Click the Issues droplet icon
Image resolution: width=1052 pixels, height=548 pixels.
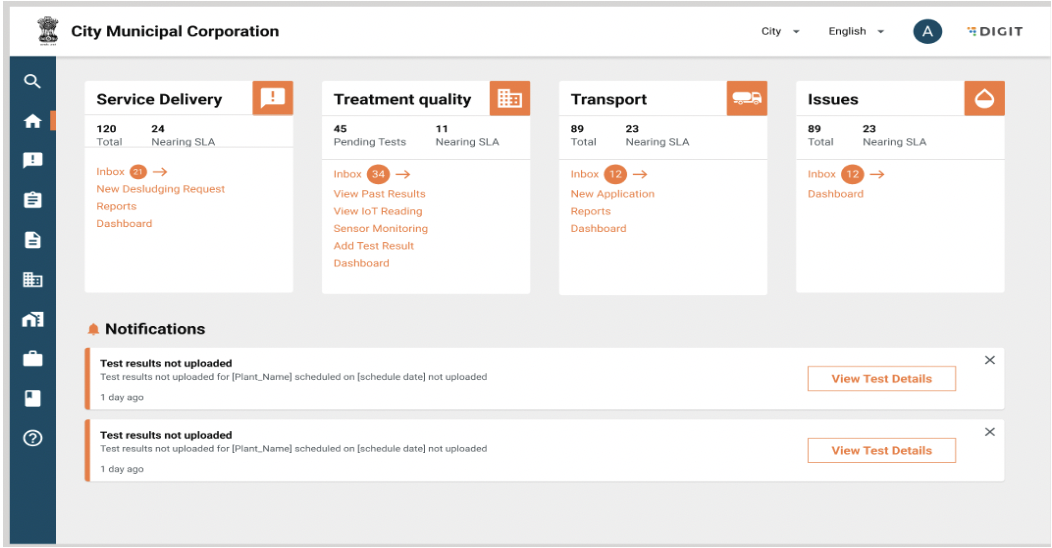pos(984,98)
